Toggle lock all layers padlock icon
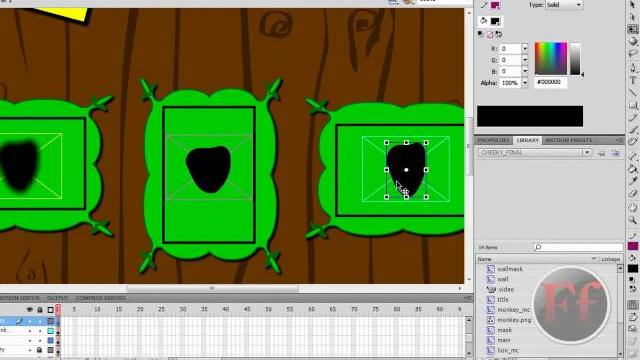This screenshot has width=640, height=360. pyautogui.click(x=40, y=310)
